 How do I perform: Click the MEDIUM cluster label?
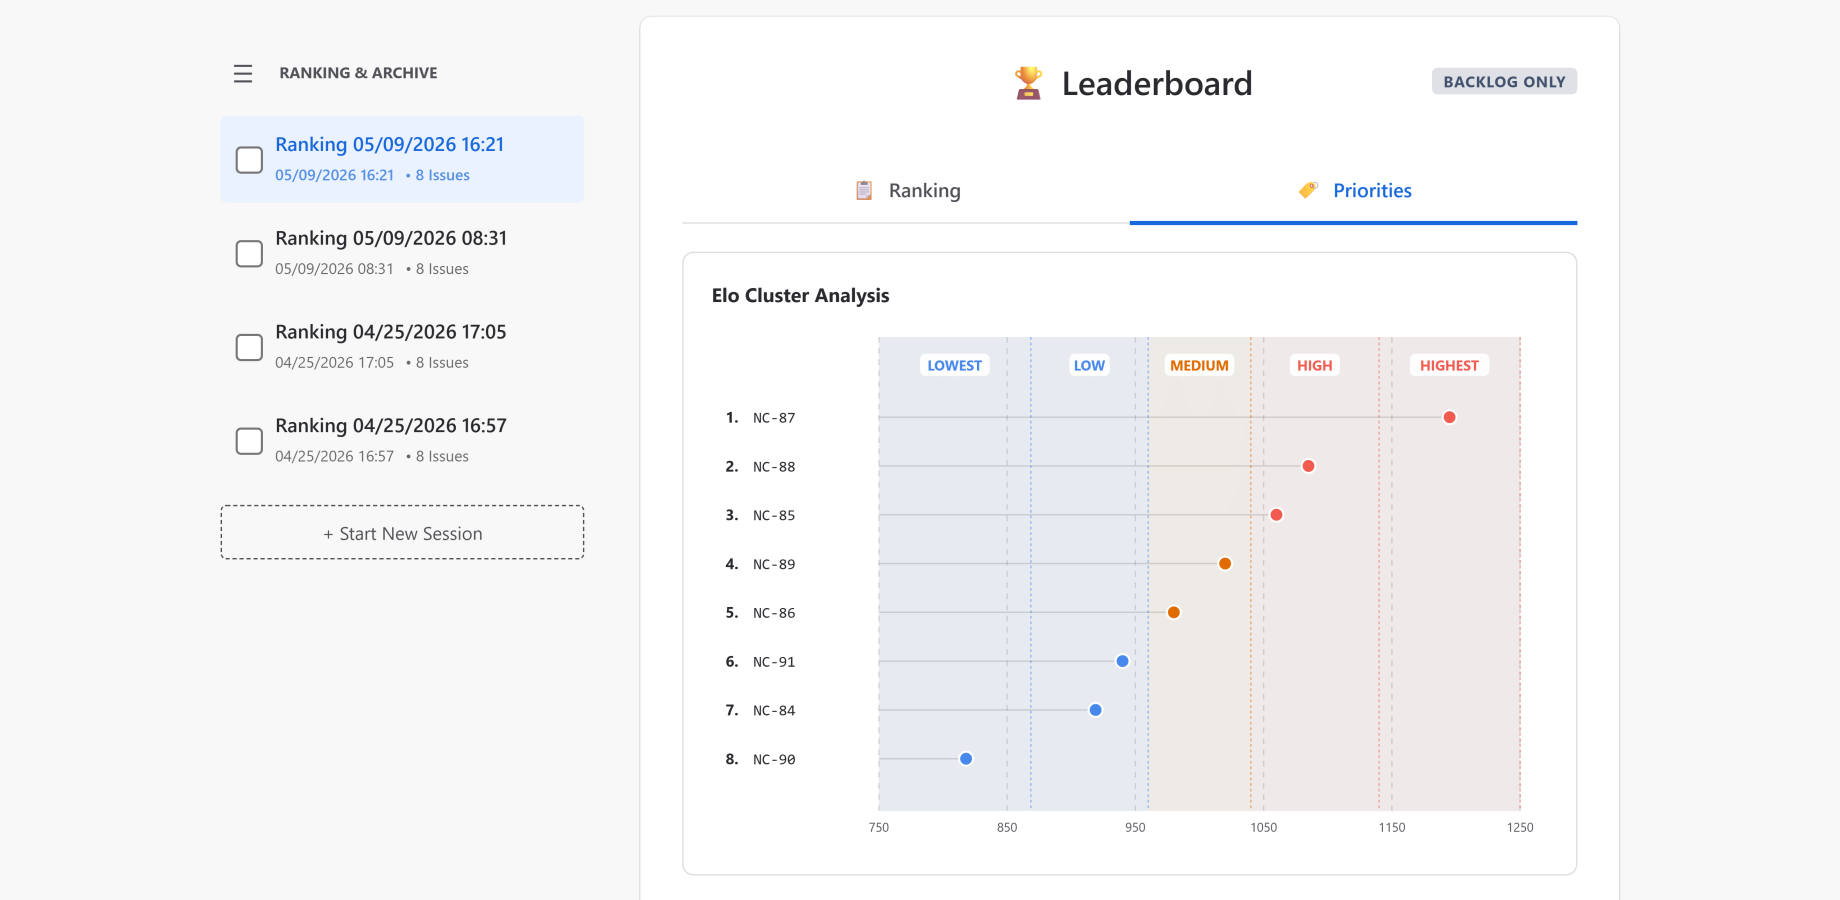click(x=1199, y=366)
